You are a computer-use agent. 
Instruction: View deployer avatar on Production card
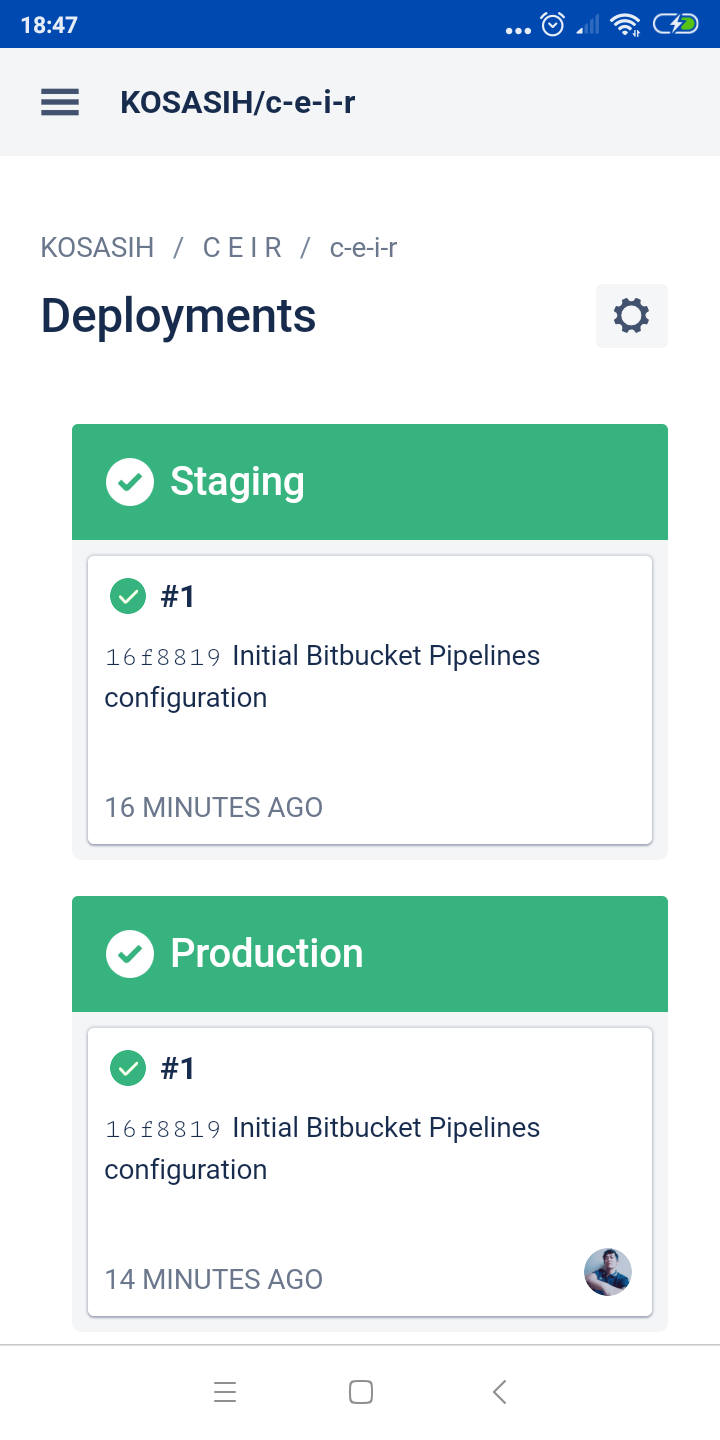tap(608, 1272)
